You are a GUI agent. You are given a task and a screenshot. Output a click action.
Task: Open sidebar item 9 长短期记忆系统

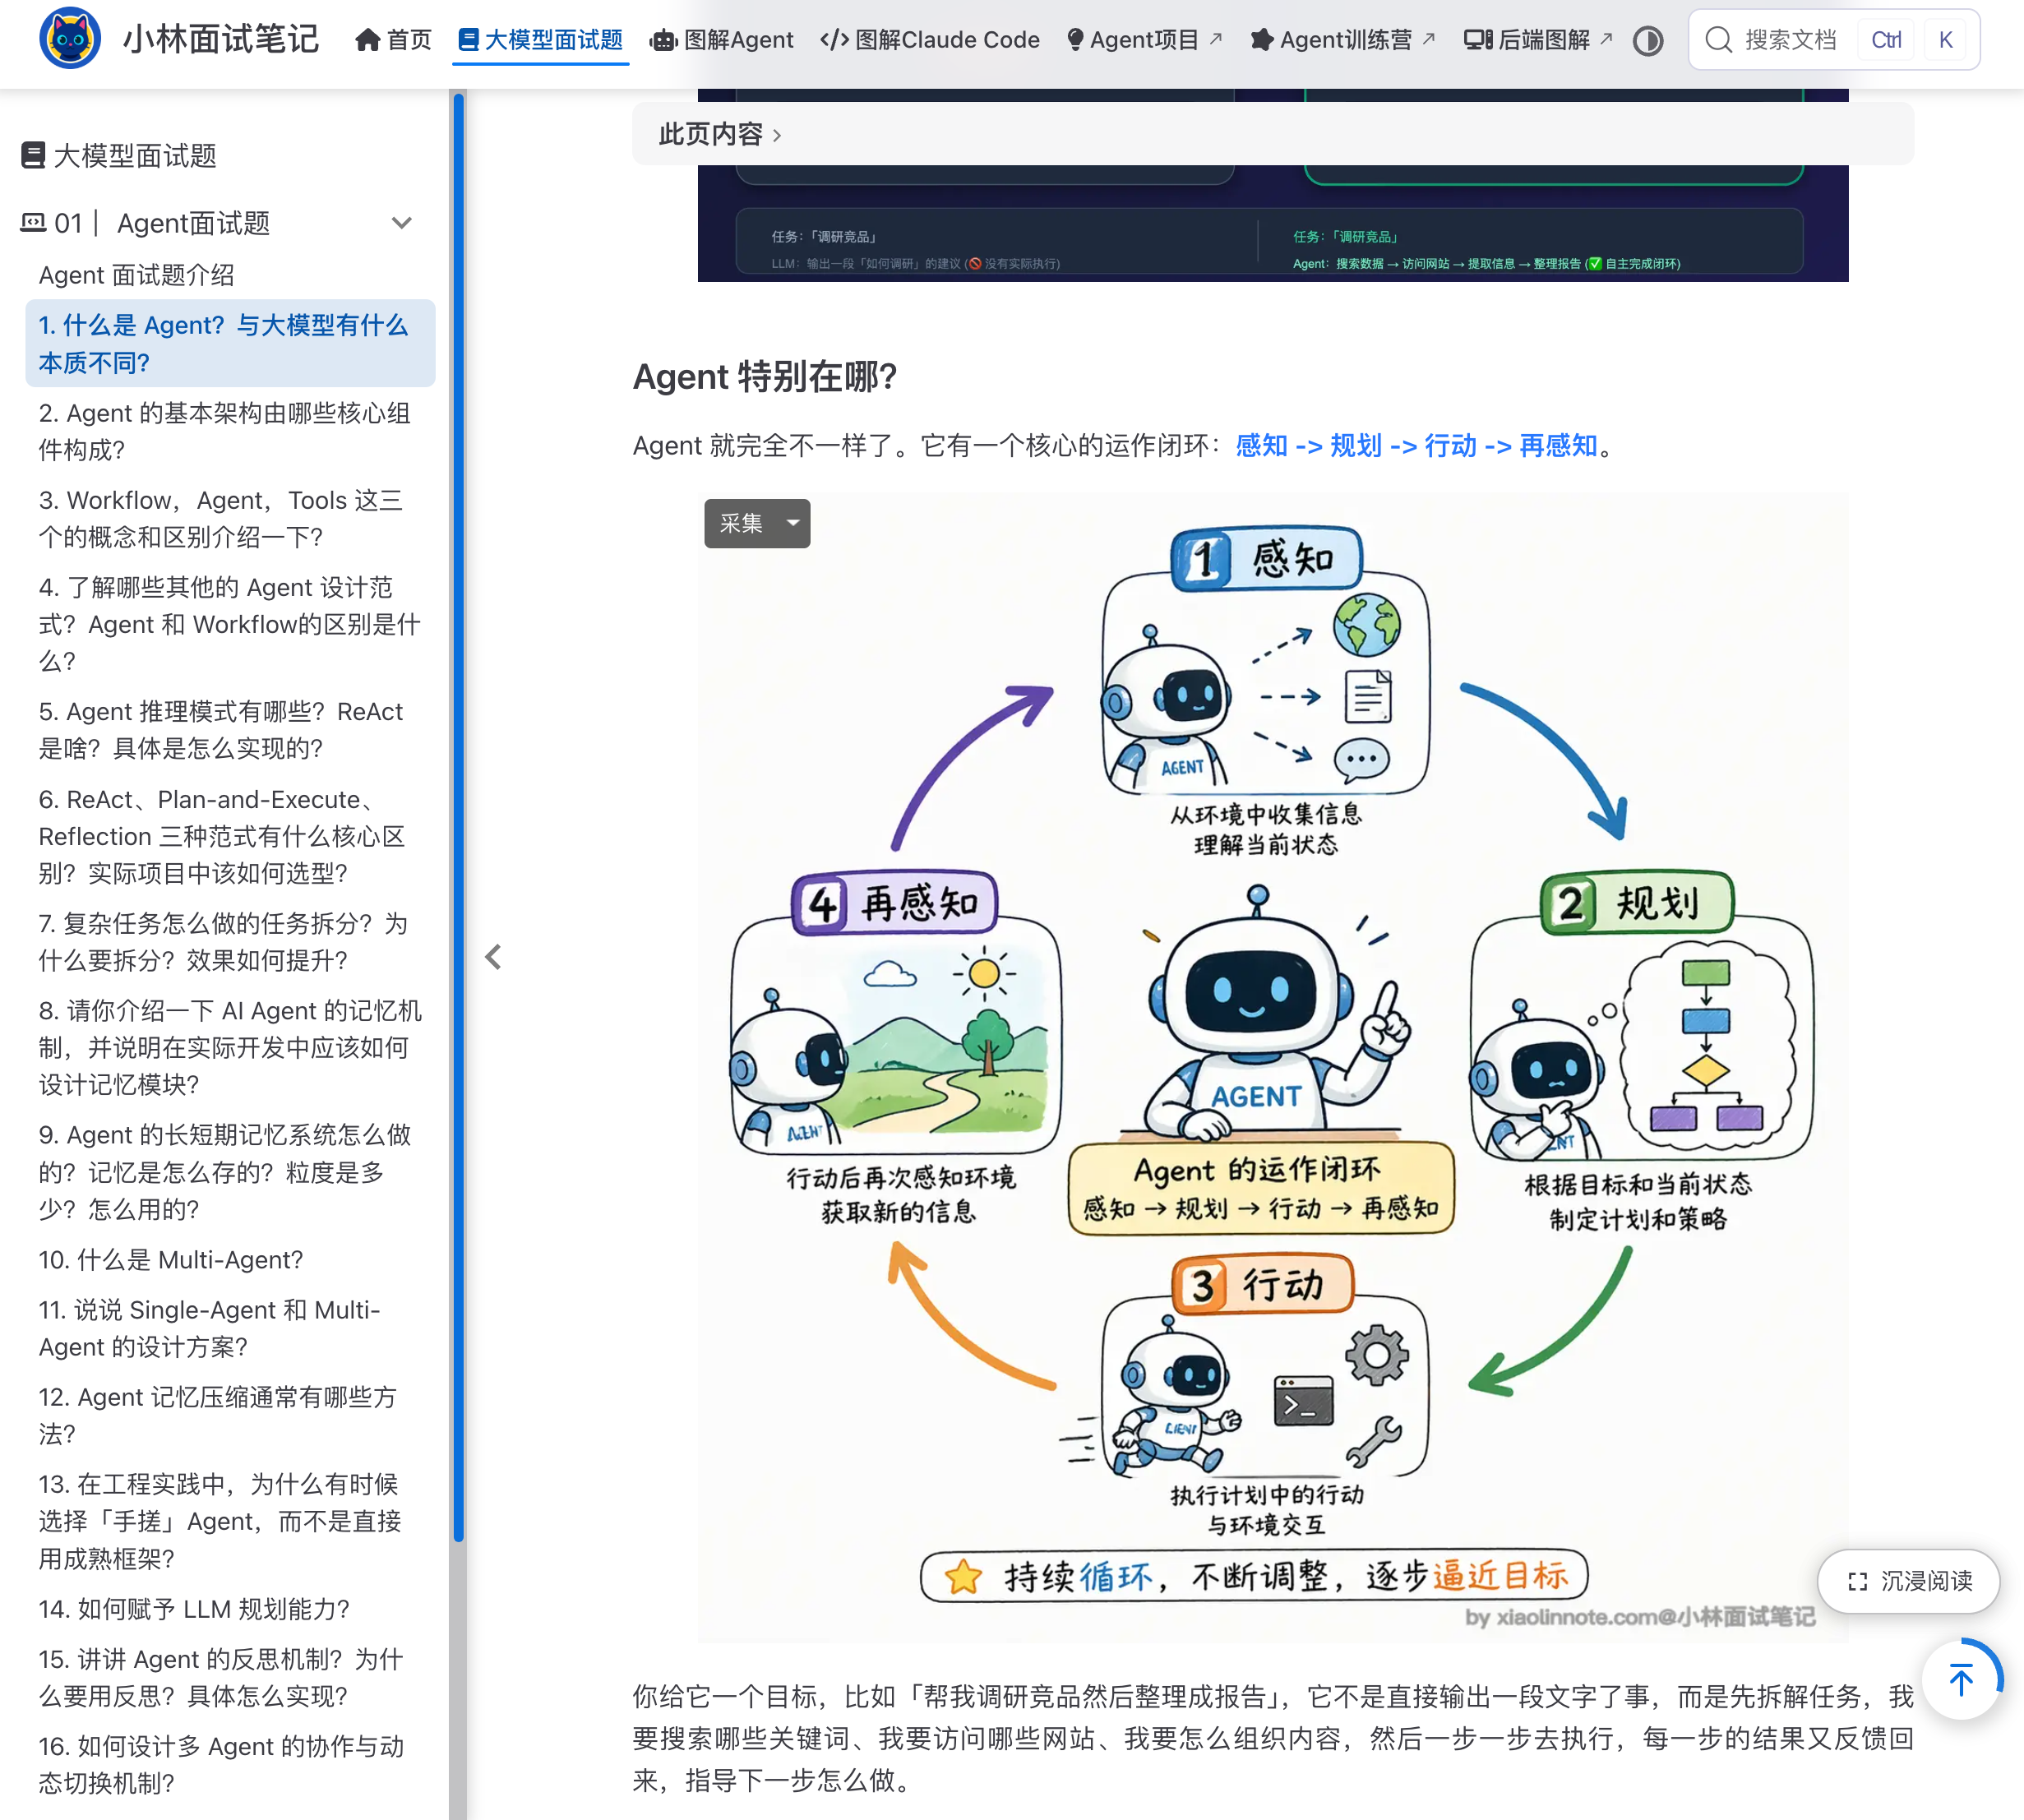[230, 1172]
